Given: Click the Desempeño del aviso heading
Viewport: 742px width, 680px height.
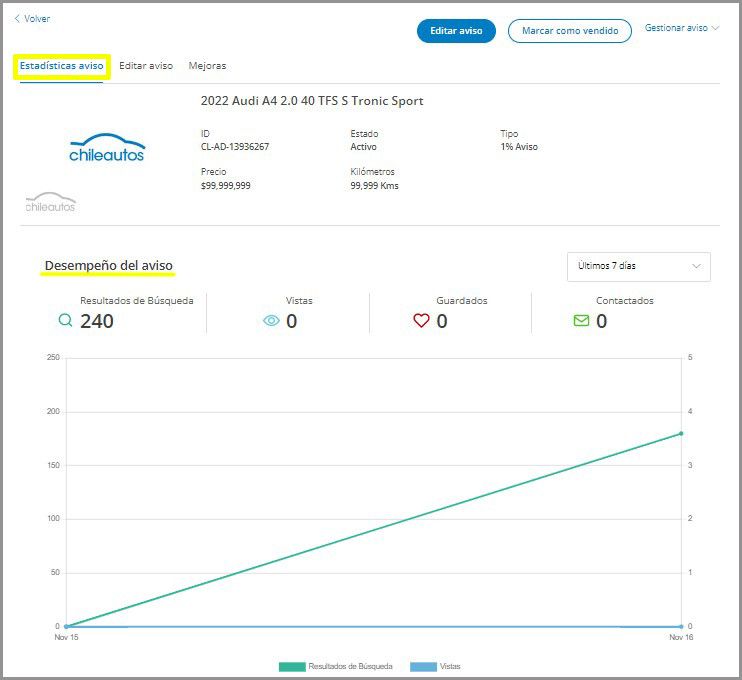Looking at the screenshot, I should [x=108, y=265].
